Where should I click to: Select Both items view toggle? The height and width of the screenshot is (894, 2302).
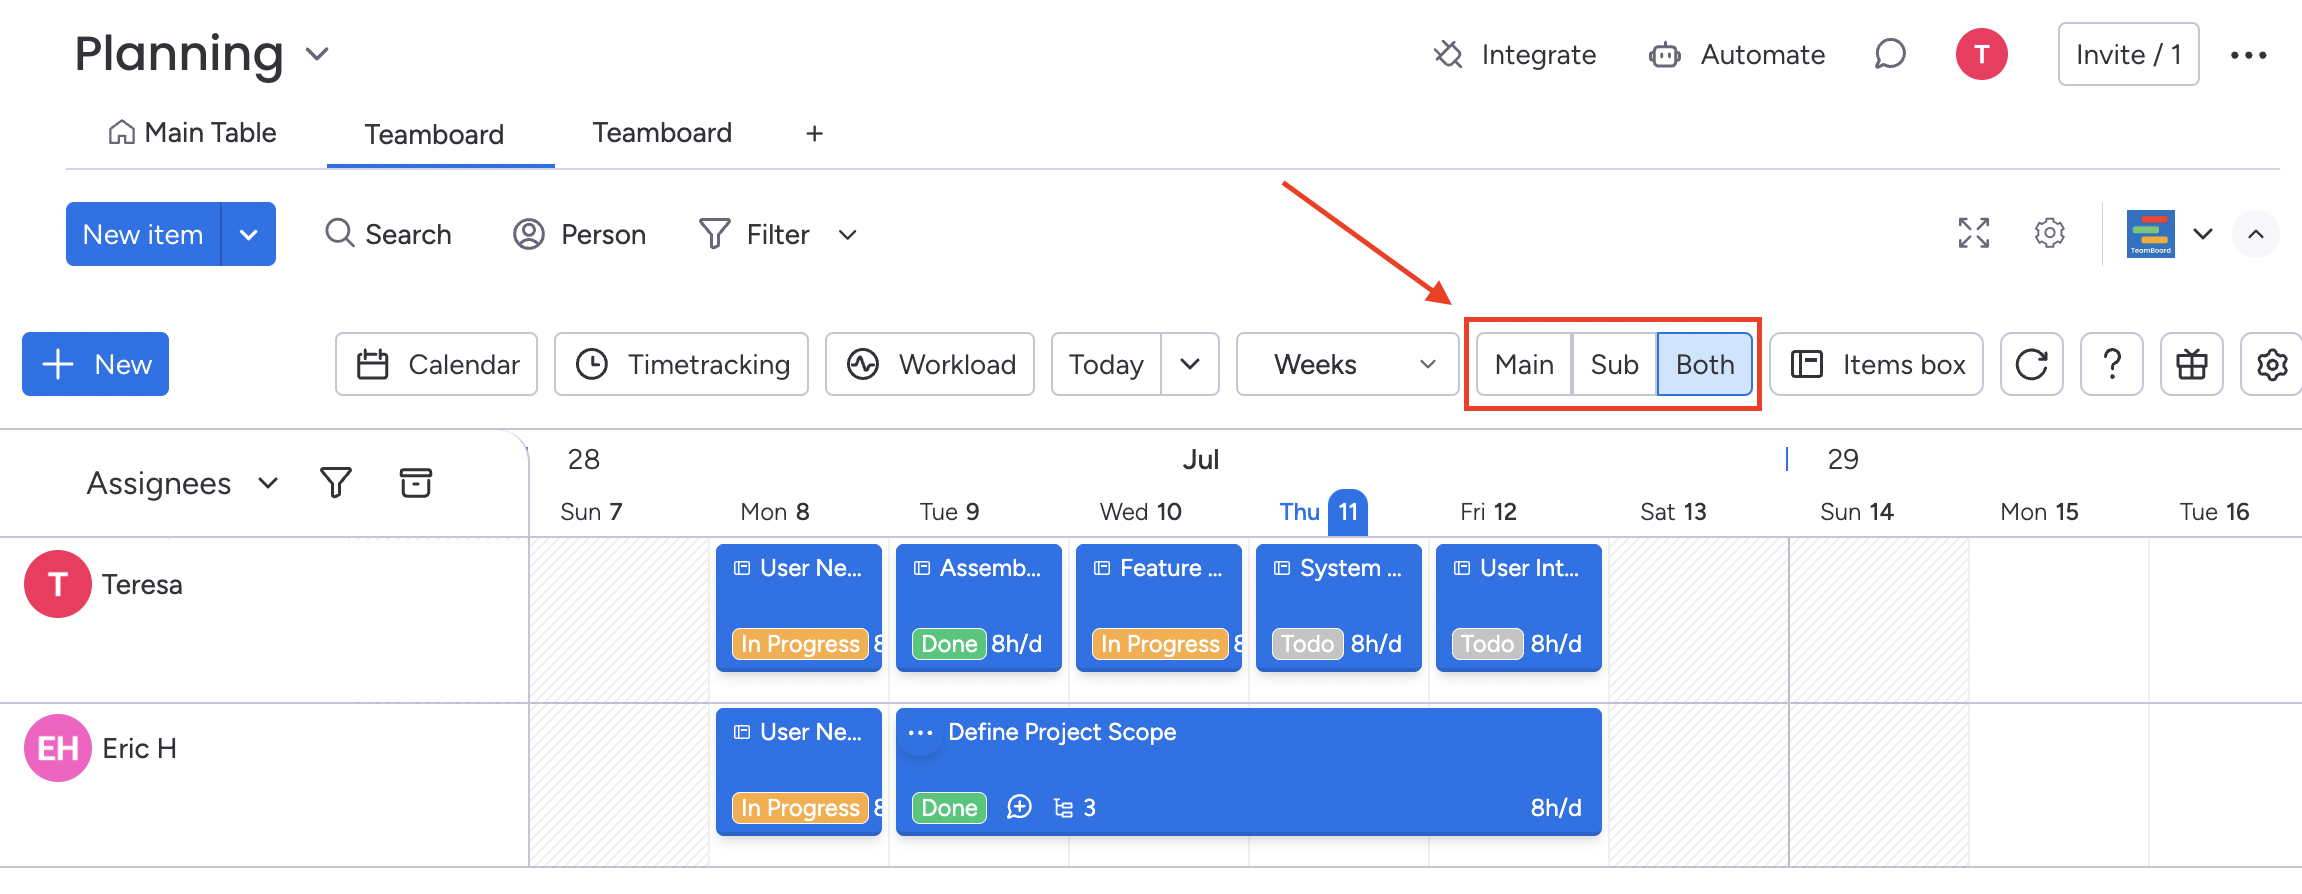(1704, 364)
